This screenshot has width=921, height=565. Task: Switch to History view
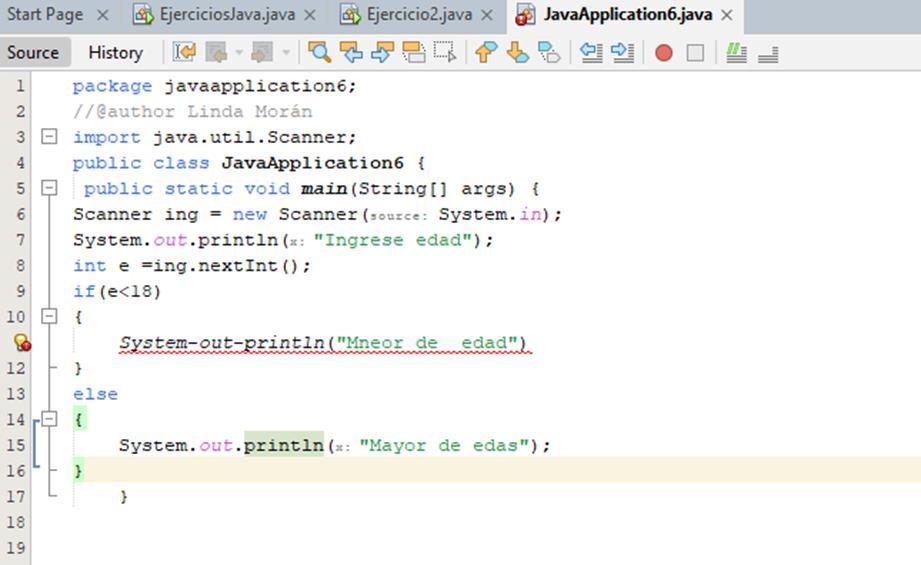116,52
